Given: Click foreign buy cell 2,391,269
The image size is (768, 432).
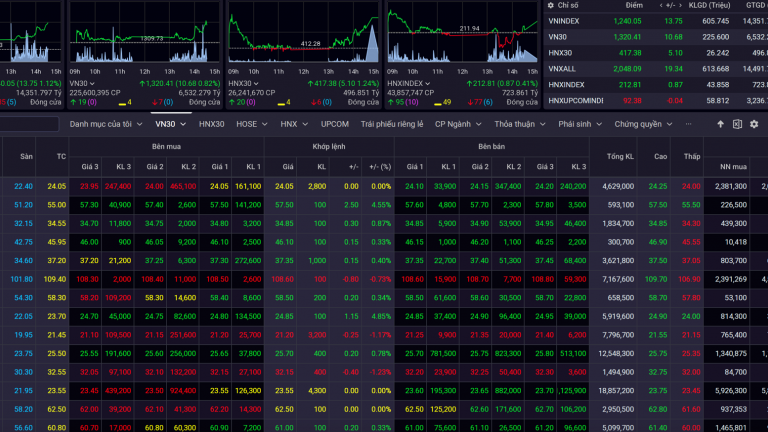Looking at the screenshot, I should point(731,279).
